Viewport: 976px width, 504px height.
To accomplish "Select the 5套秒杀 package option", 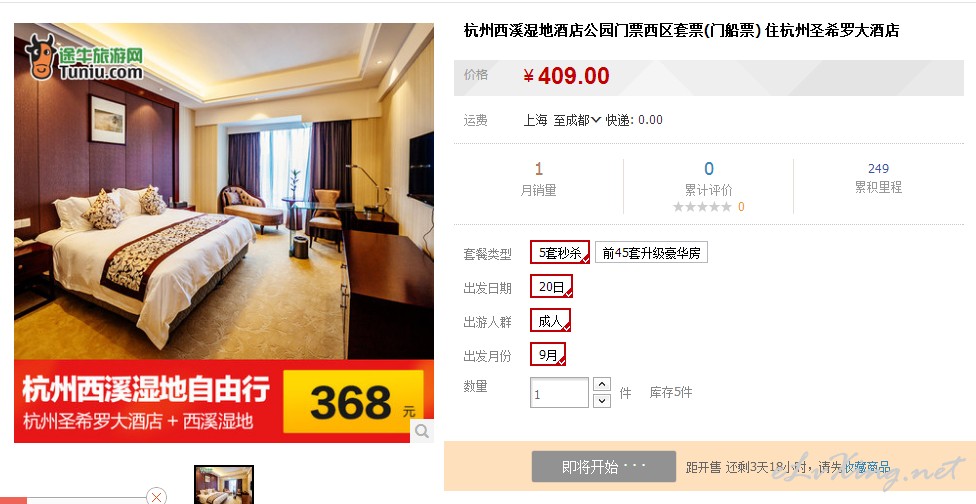I will [x=560, y=253].
